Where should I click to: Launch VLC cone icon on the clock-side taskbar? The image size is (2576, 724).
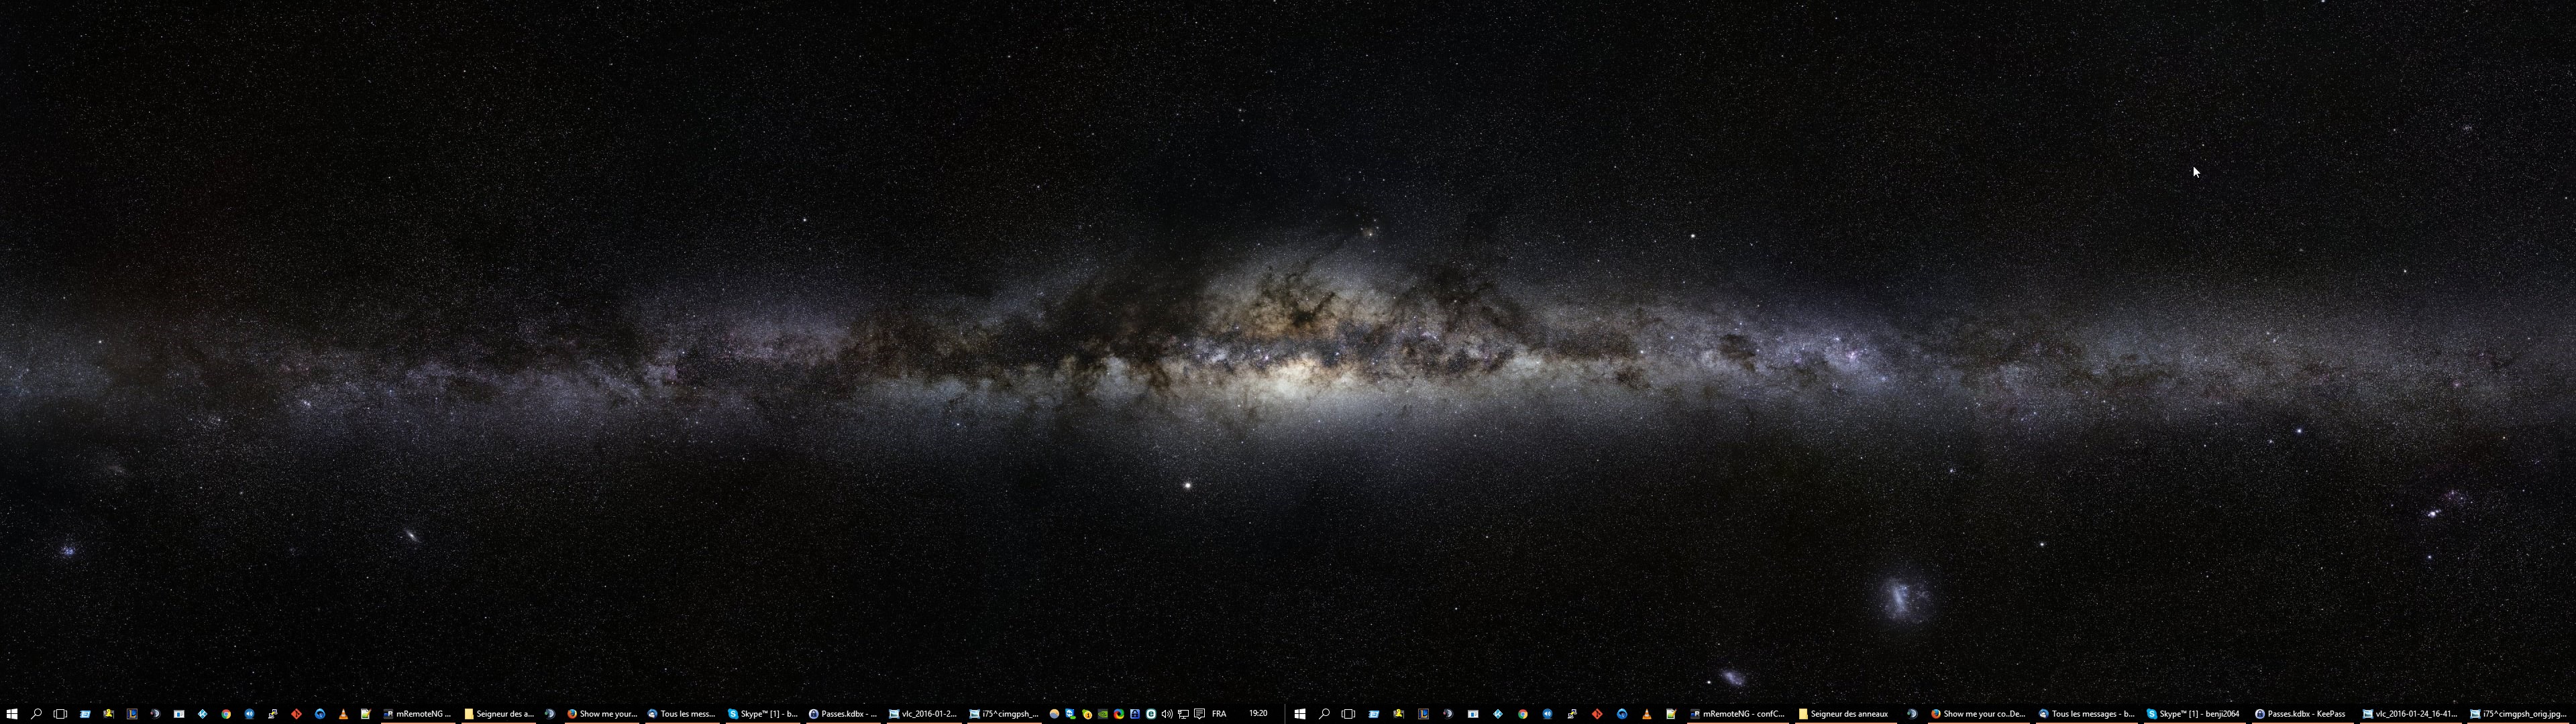point(343,714)
